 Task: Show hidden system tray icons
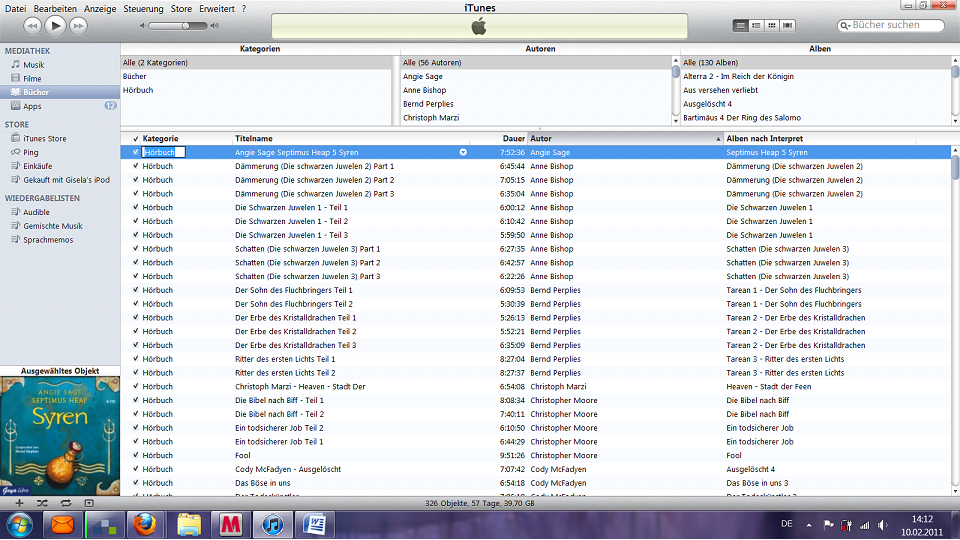(x=809, y=525)
